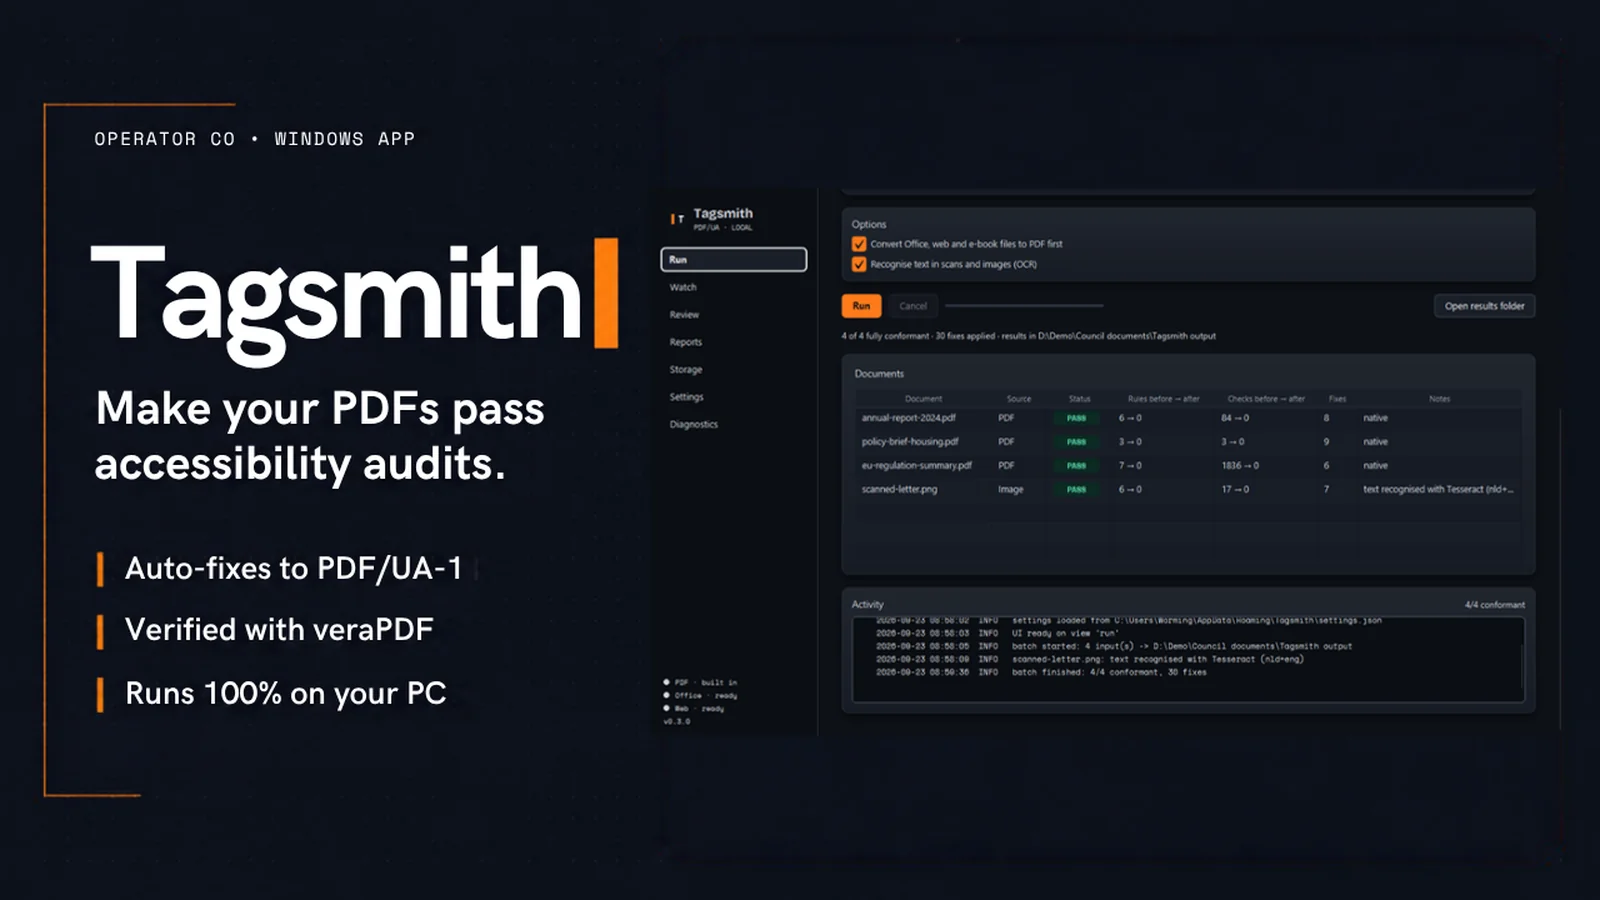Image resolution: width=1600 pixels, height=900 pixels.
Task: Click the Cancel button
Action: [x=913, y=306]
